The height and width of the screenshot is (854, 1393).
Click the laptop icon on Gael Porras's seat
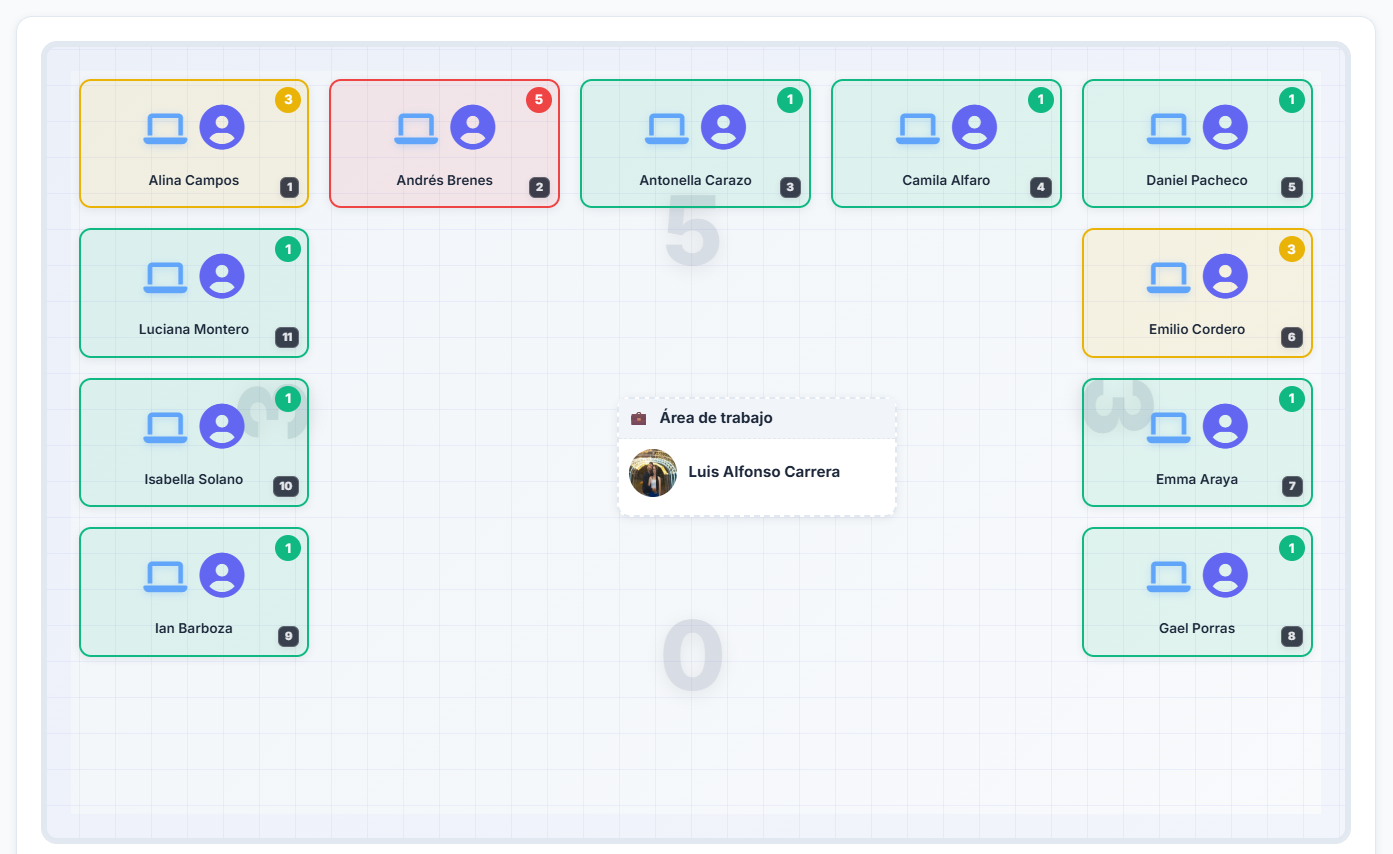[x=1168, y=576]
